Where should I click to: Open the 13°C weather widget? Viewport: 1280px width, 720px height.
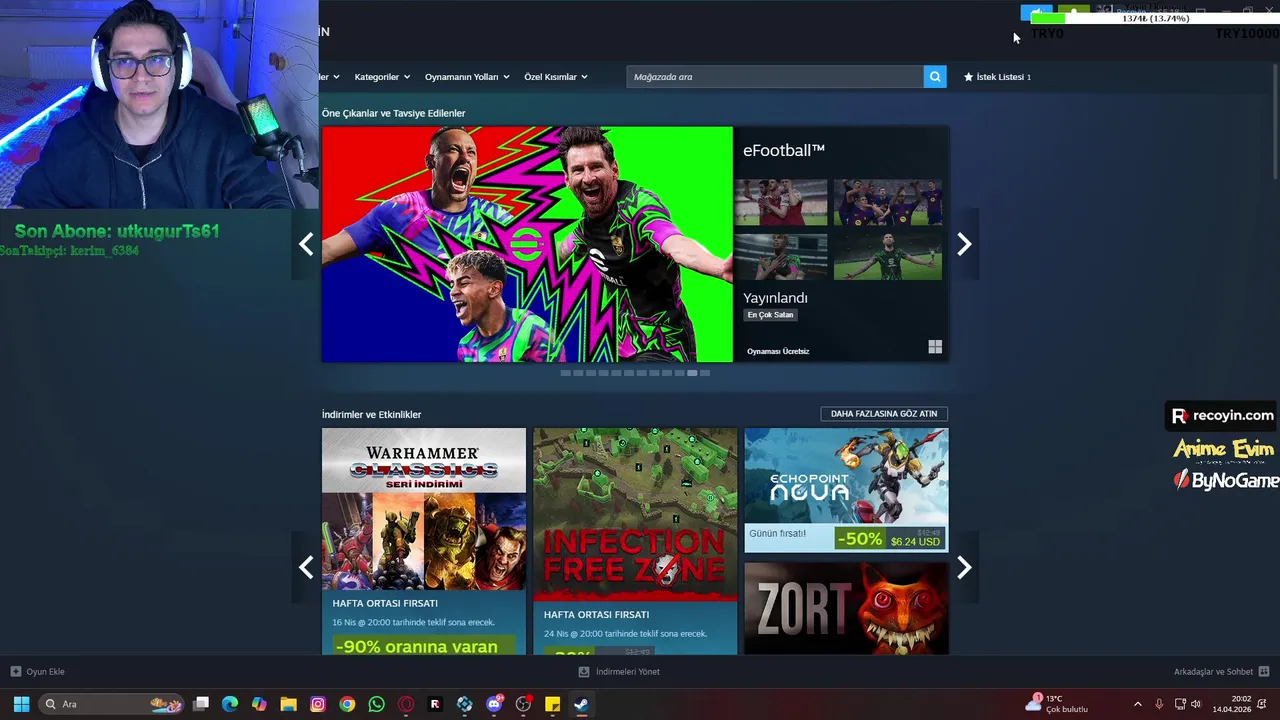point(1057,704)
